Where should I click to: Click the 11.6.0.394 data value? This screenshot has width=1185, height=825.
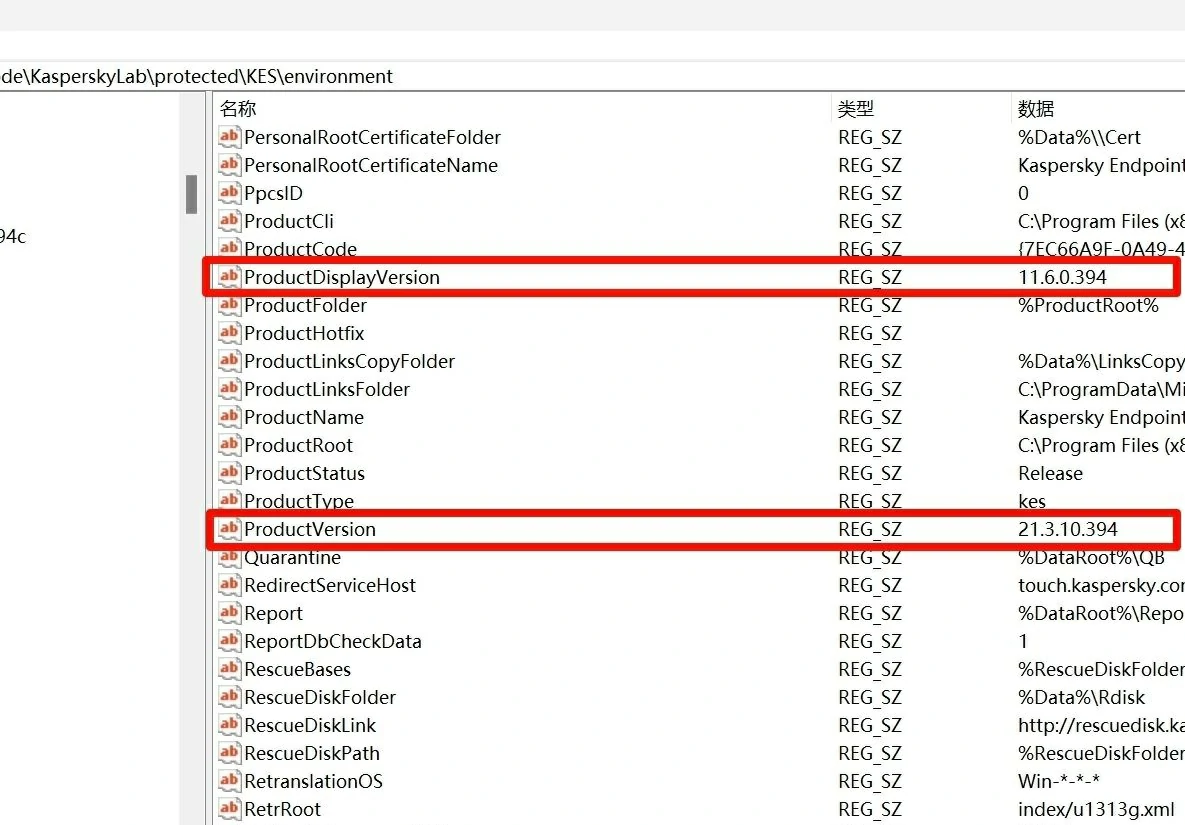point(1062,277)
